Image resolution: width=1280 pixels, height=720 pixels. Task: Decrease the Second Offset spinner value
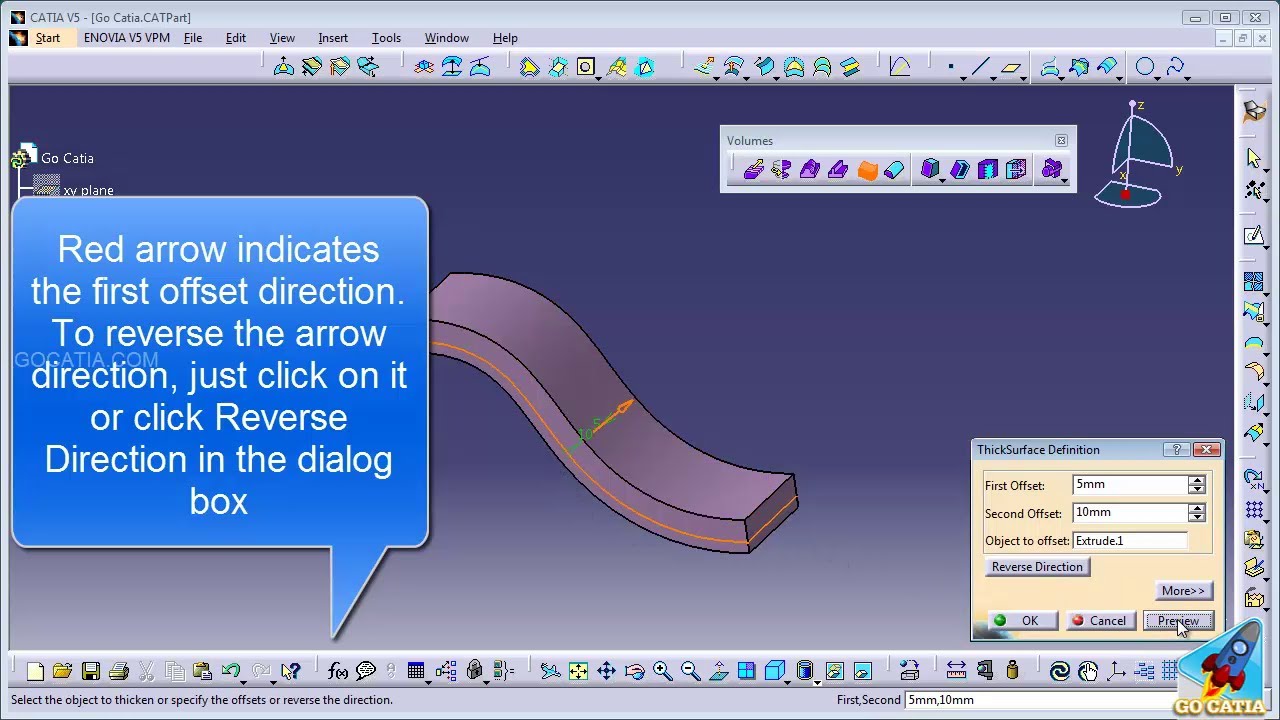tap(1196, 517)
